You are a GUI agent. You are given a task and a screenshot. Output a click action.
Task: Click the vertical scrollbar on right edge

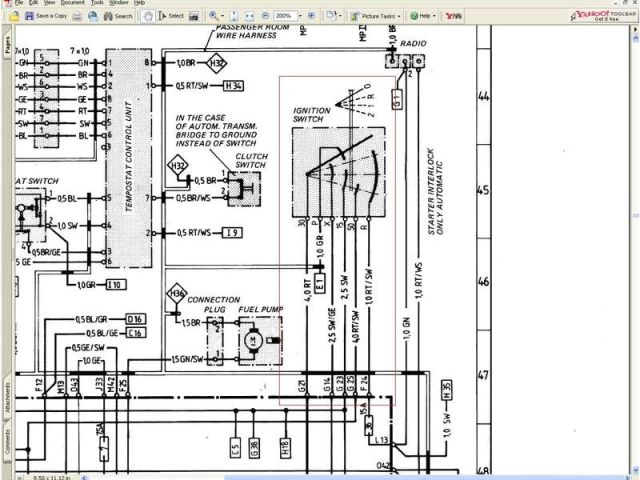[x=634, y=250]
